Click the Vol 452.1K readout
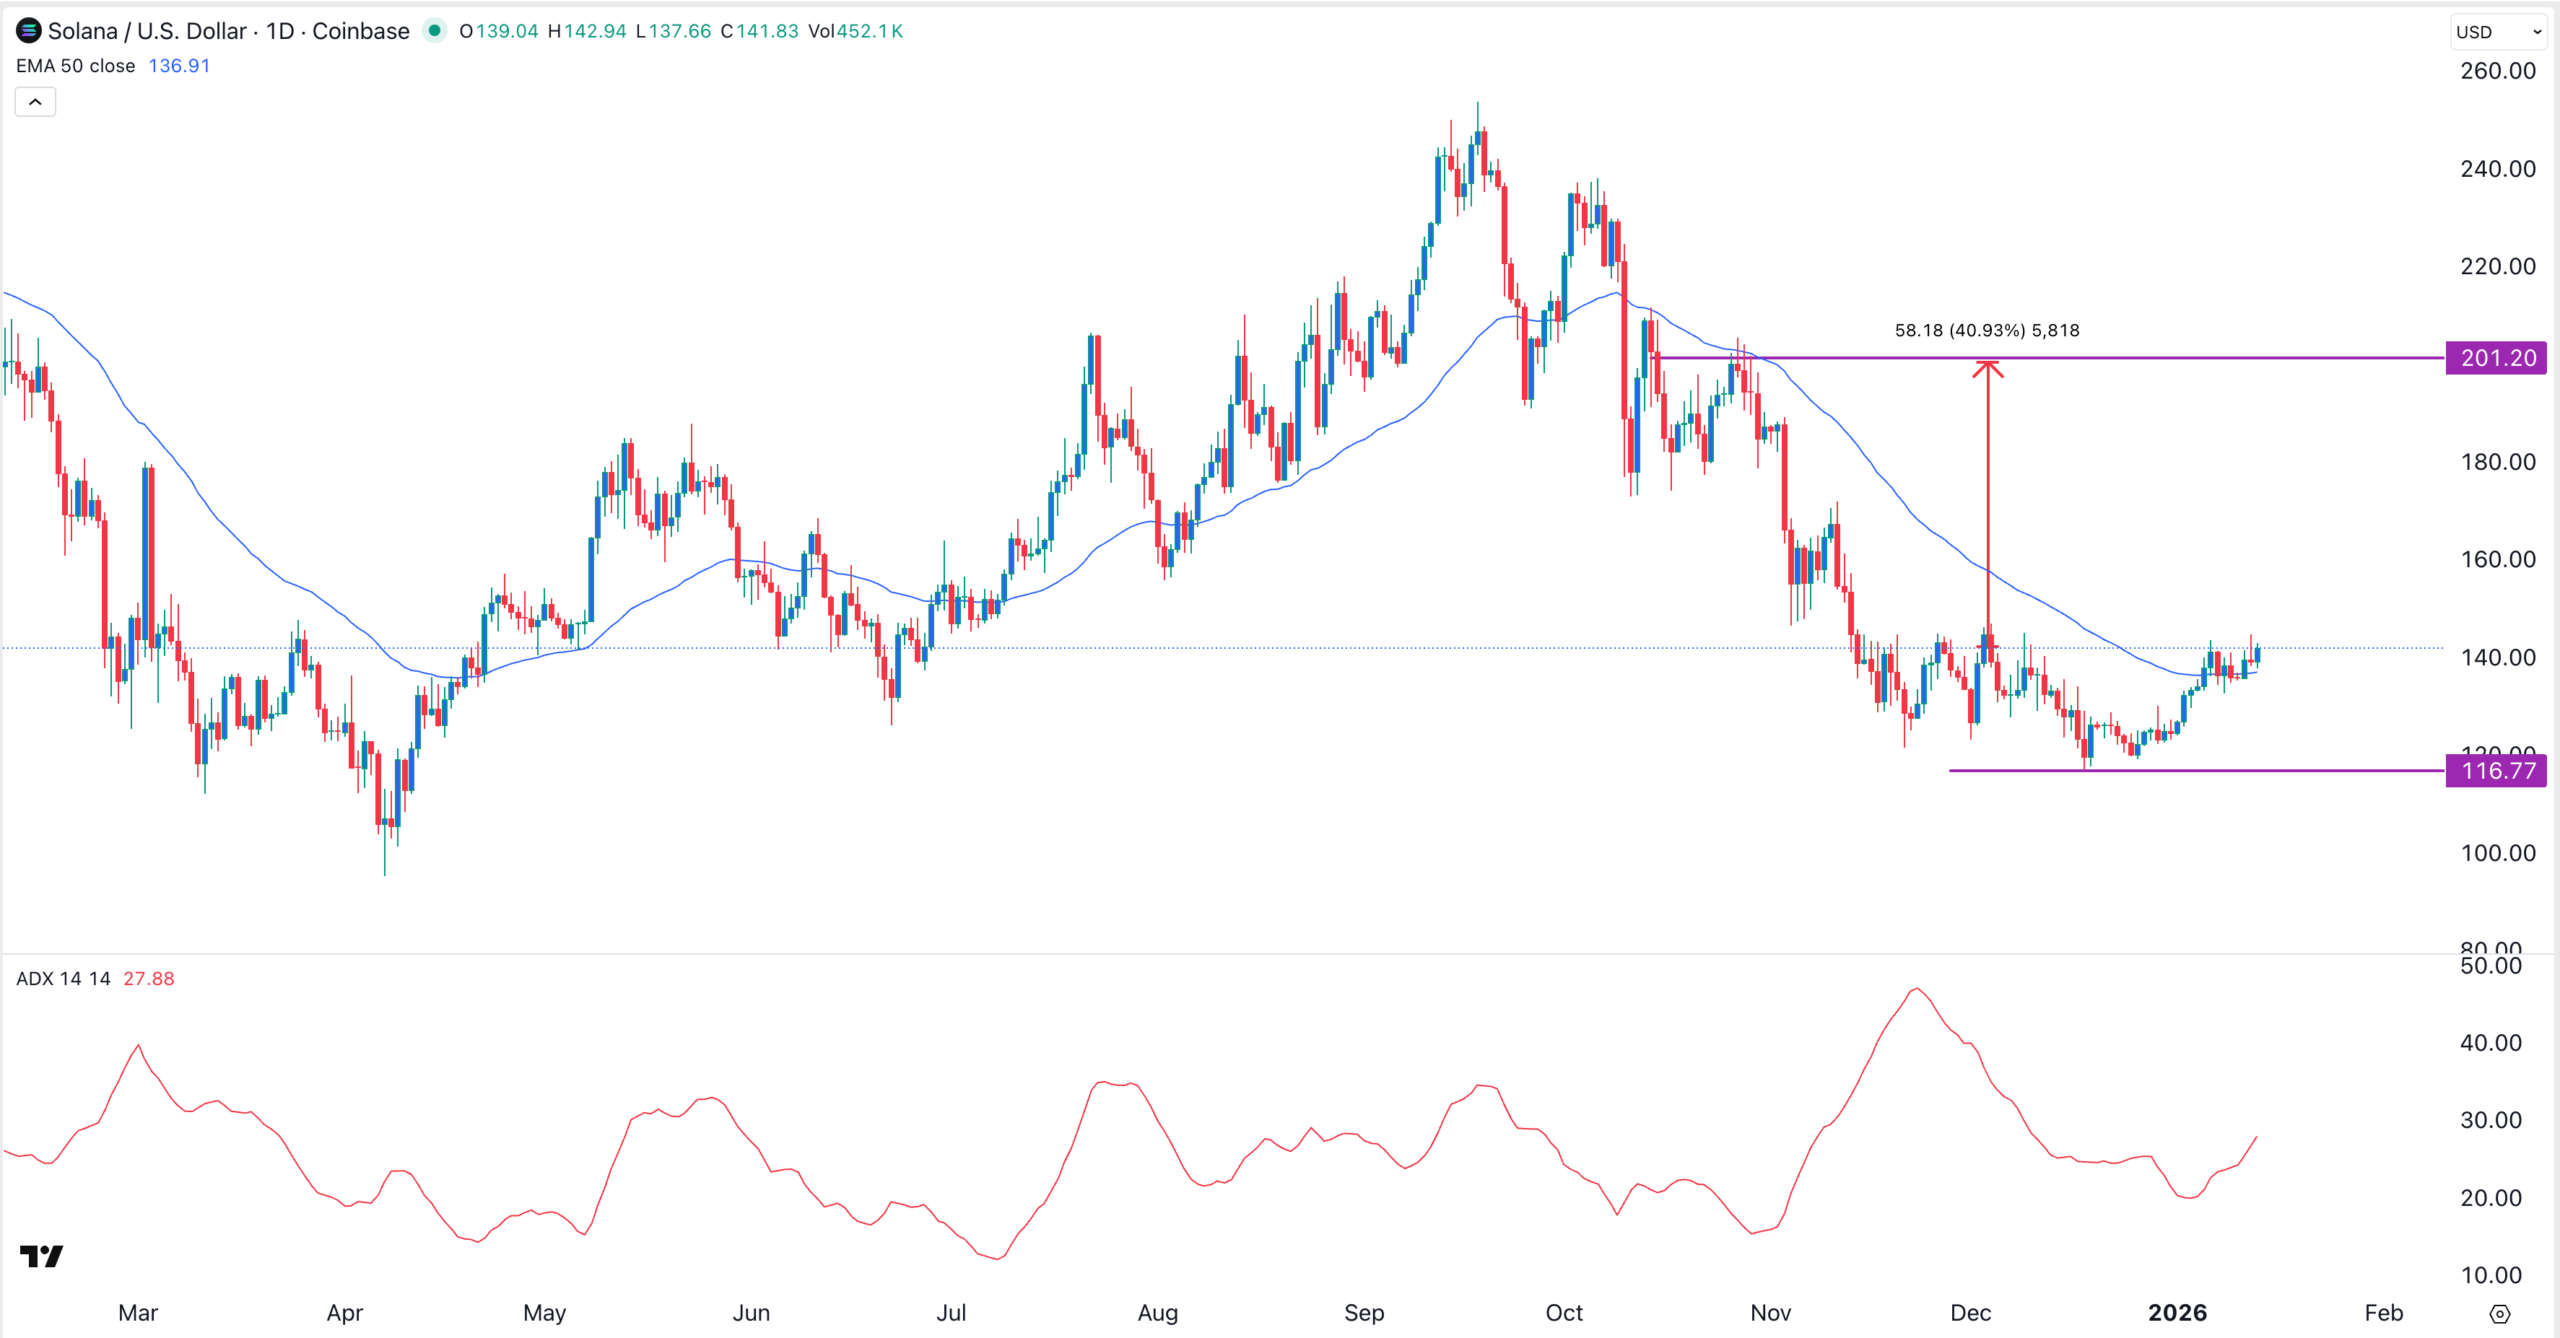Screen dimensions: 2560x1338 (856, 31)
